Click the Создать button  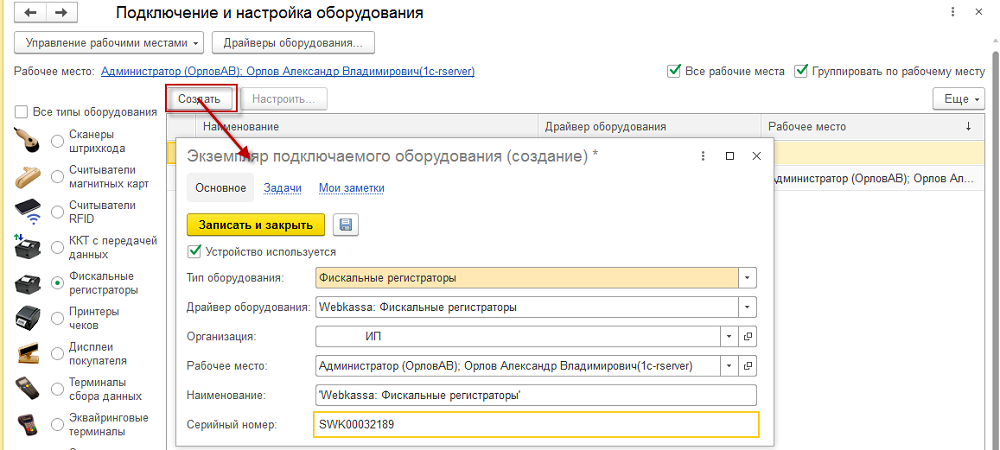pyautogui.click(x=201, y=99)
